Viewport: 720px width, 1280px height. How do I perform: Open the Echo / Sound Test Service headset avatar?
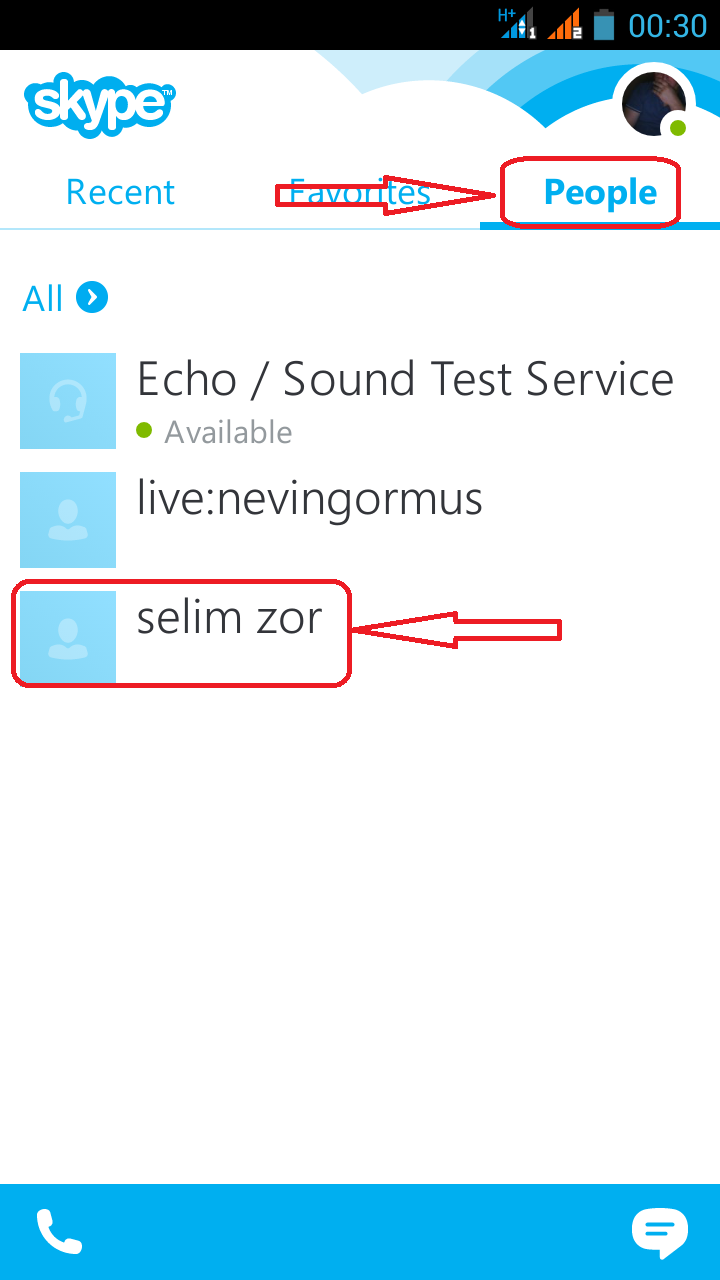pos(67,400)
